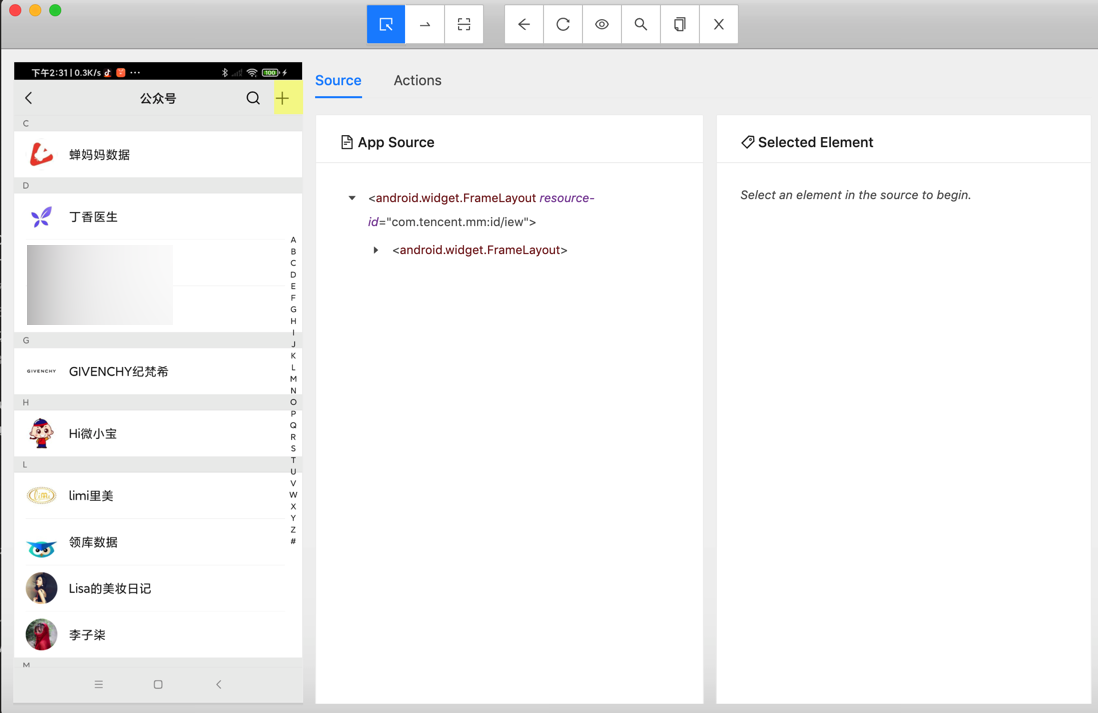This screenshot has width=1098, height=713.
Task: Click the limi里美 gold logo
Action: coord(41,496)
